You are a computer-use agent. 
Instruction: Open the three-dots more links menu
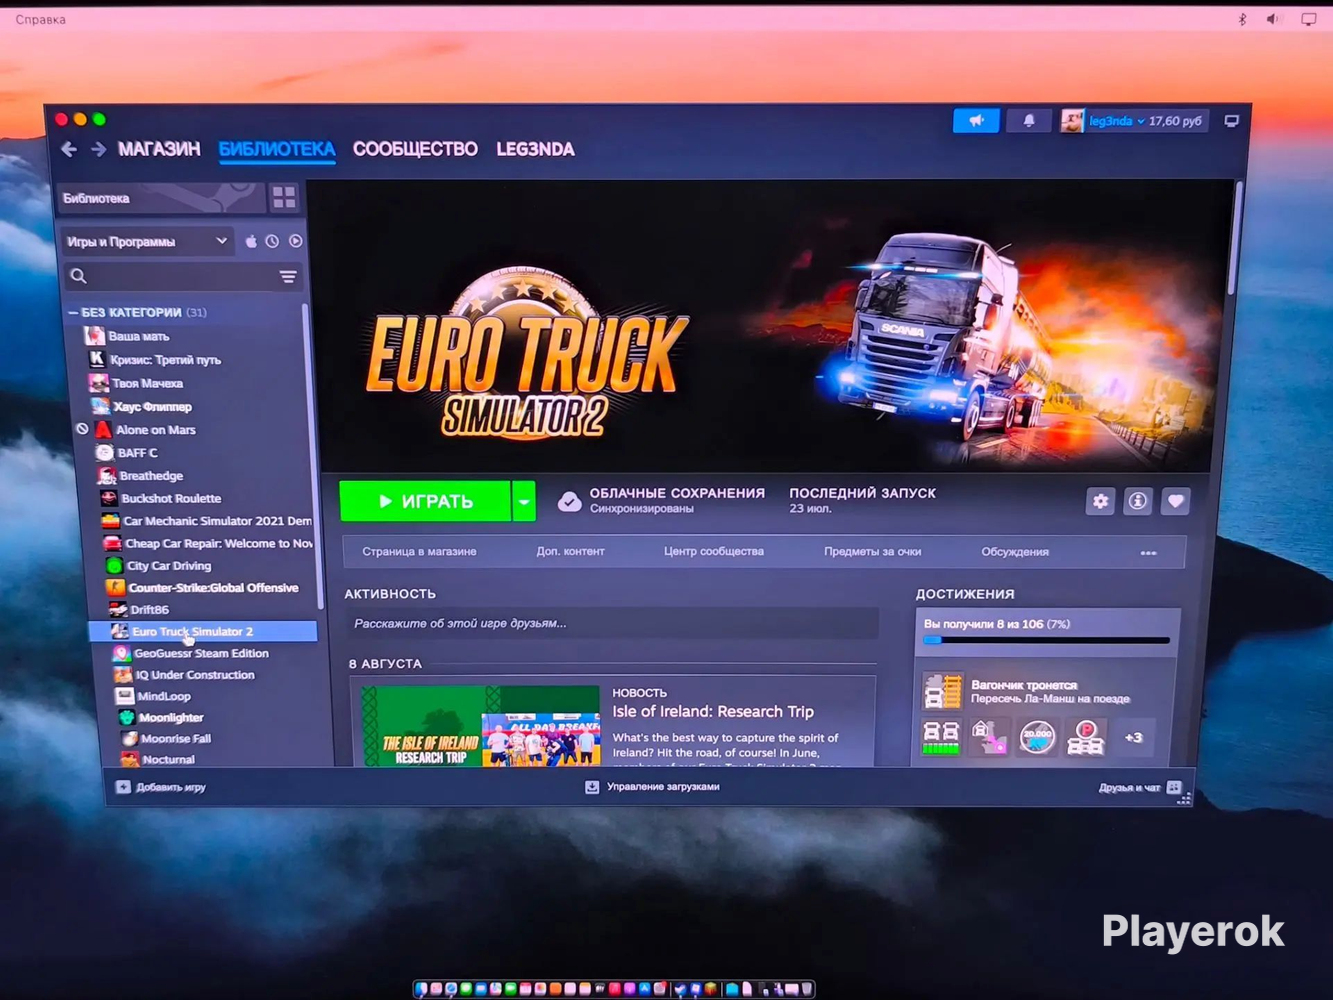click(1148, 552)
